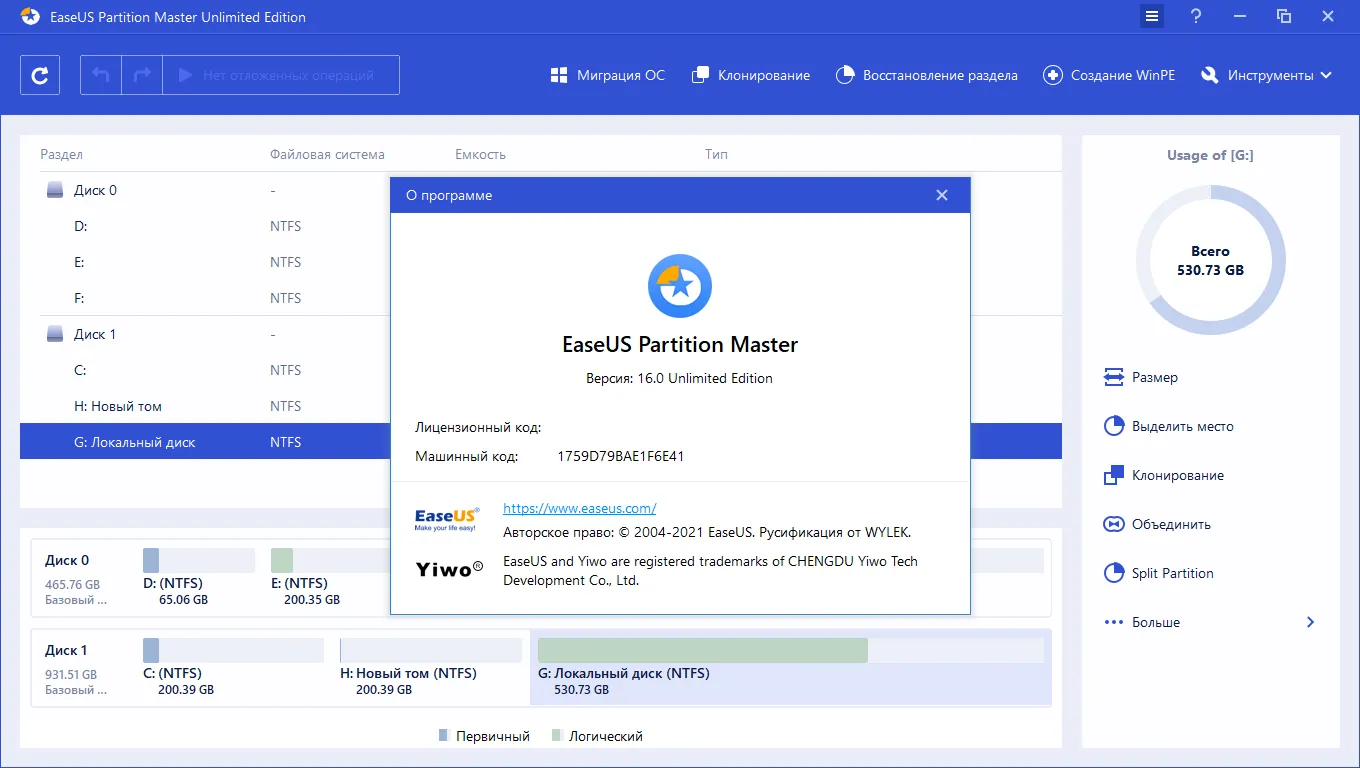This screenshot has width=1360, height=768.
Task: Select the Размер resize option
Action: pyautogui.click(x=1141, y=377)
